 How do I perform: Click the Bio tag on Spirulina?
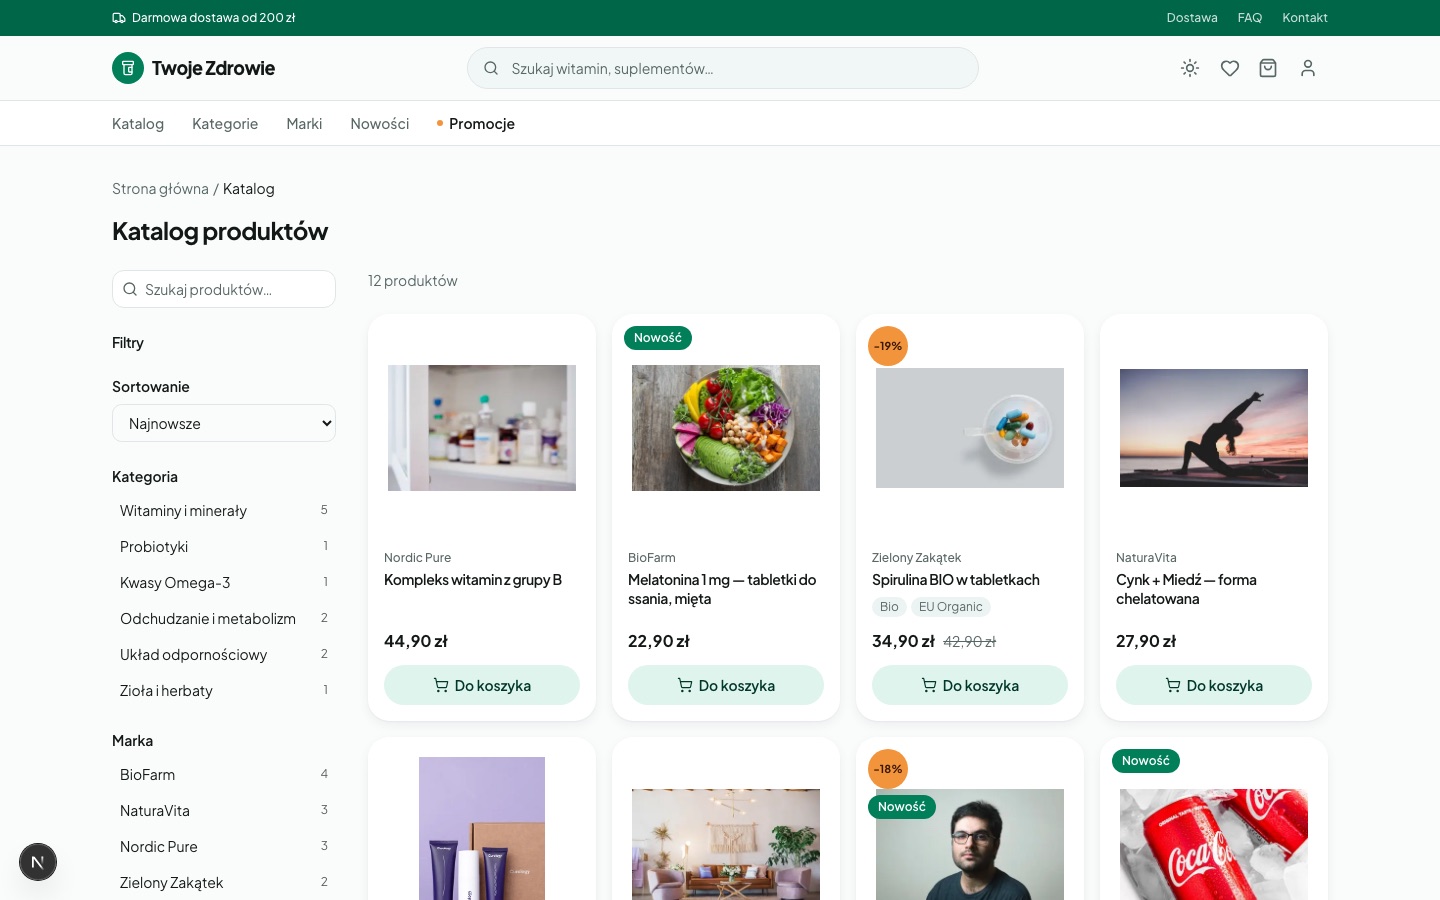coord(889,607)
